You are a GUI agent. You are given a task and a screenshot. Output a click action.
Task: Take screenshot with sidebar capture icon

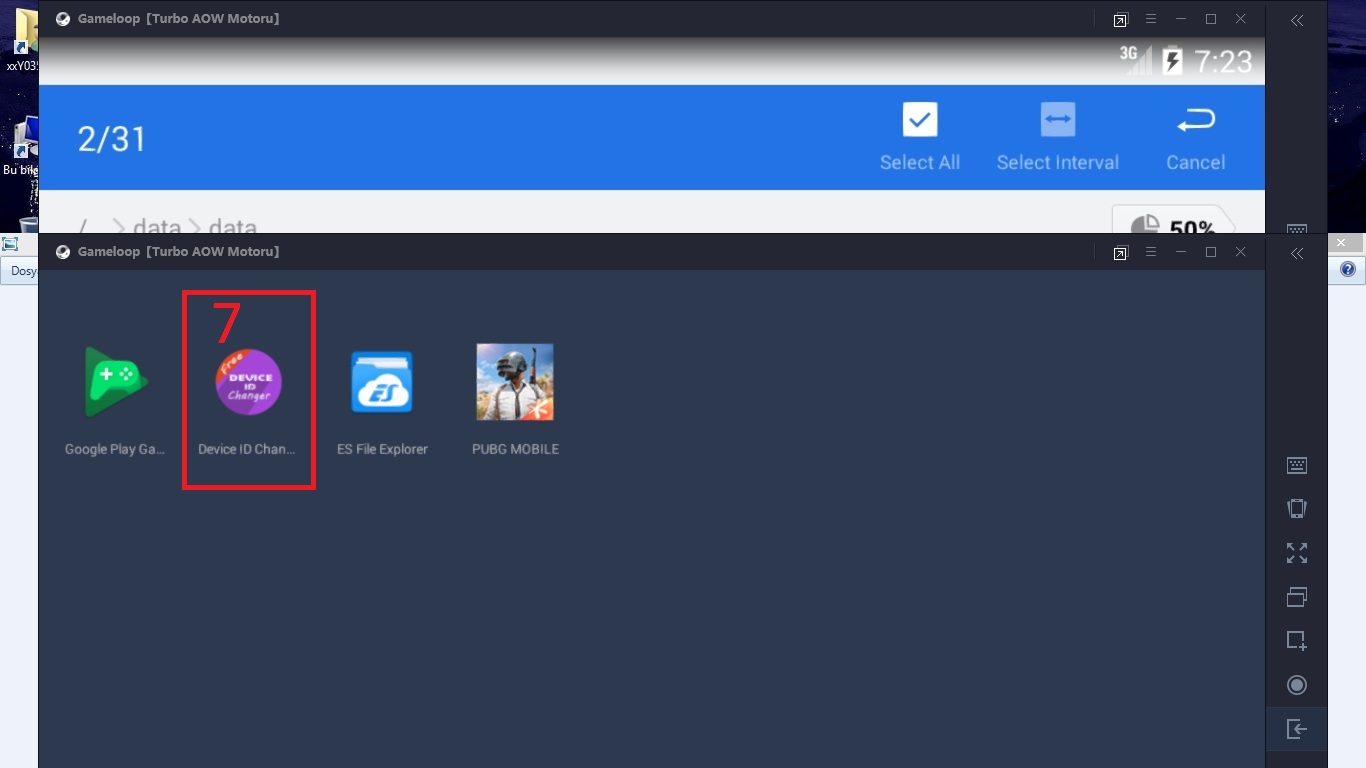1297,640
